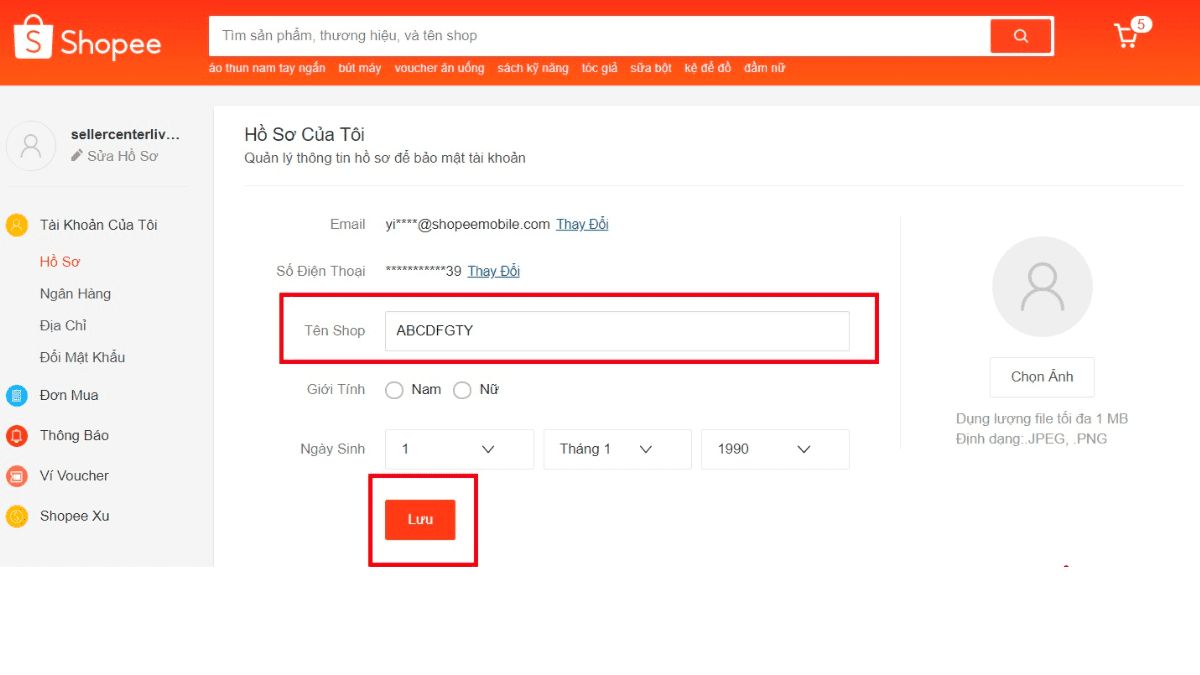
Task: Click inside the Tên Shop input field
Action: [x=617, y=331]
